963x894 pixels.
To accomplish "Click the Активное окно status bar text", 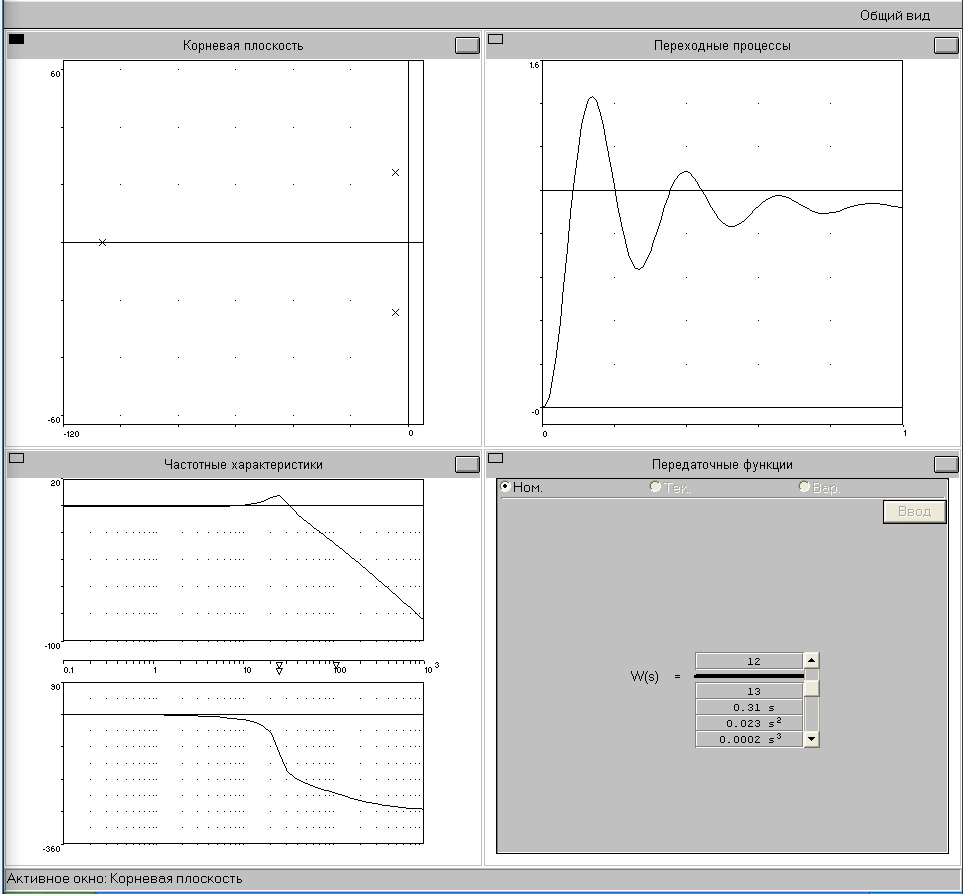I will (x=125, y=879).
